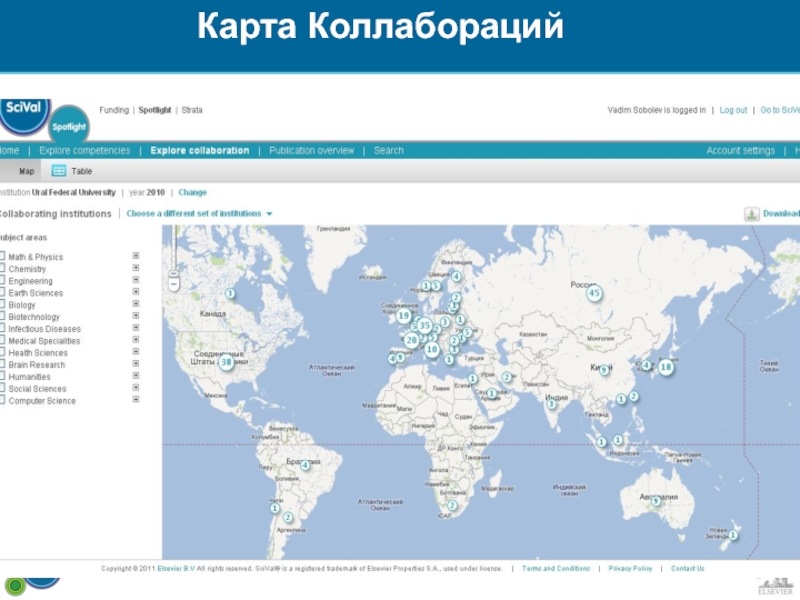The width and height of the screenshot is (800, 600).
Task: Tick the Computer Science checkbox
Action: pyautogui.click(x=3, y=401)
